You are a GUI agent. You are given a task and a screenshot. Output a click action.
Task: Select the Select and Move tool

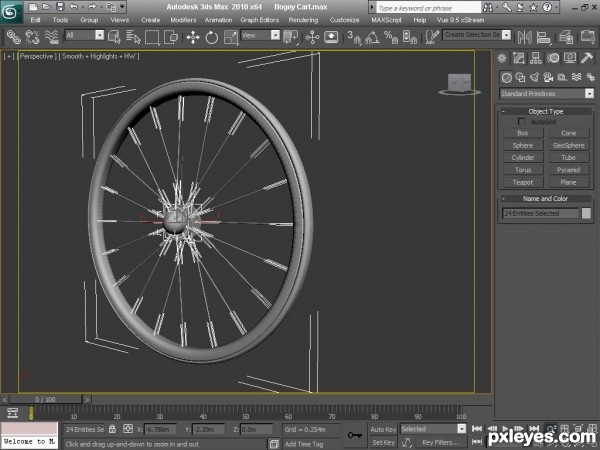[193, 37]
